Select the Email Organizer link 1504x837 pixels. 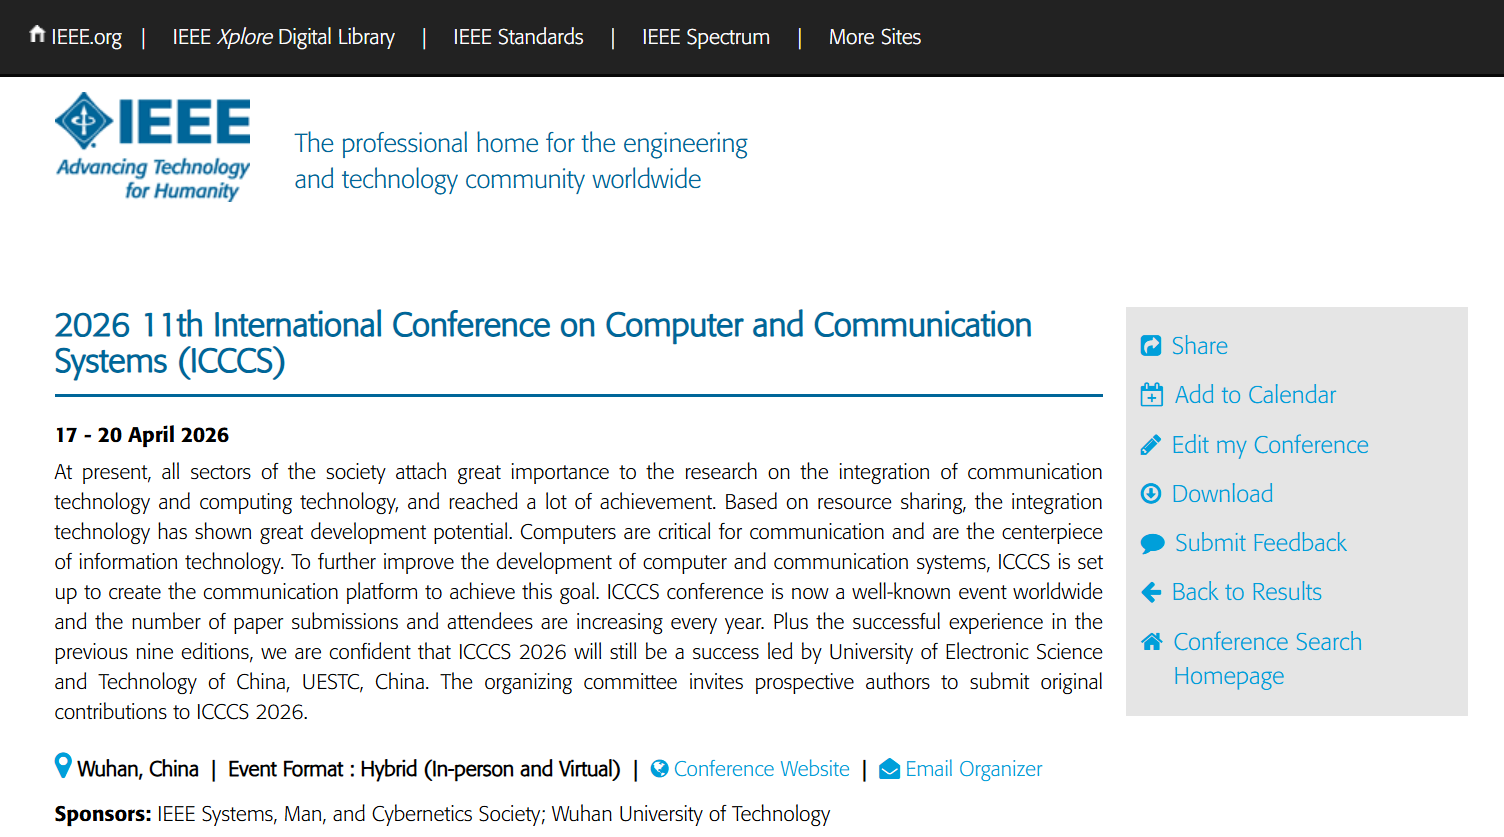973,769
